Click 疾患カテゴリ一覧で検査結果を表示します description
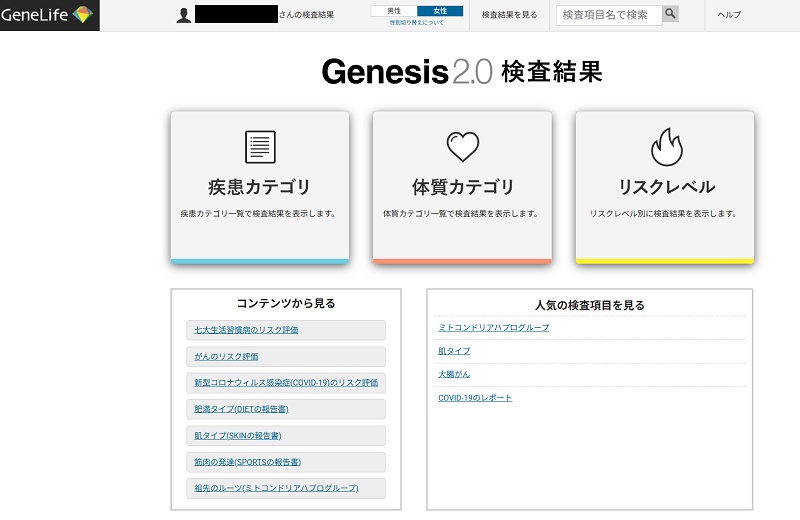 [258, 214]
